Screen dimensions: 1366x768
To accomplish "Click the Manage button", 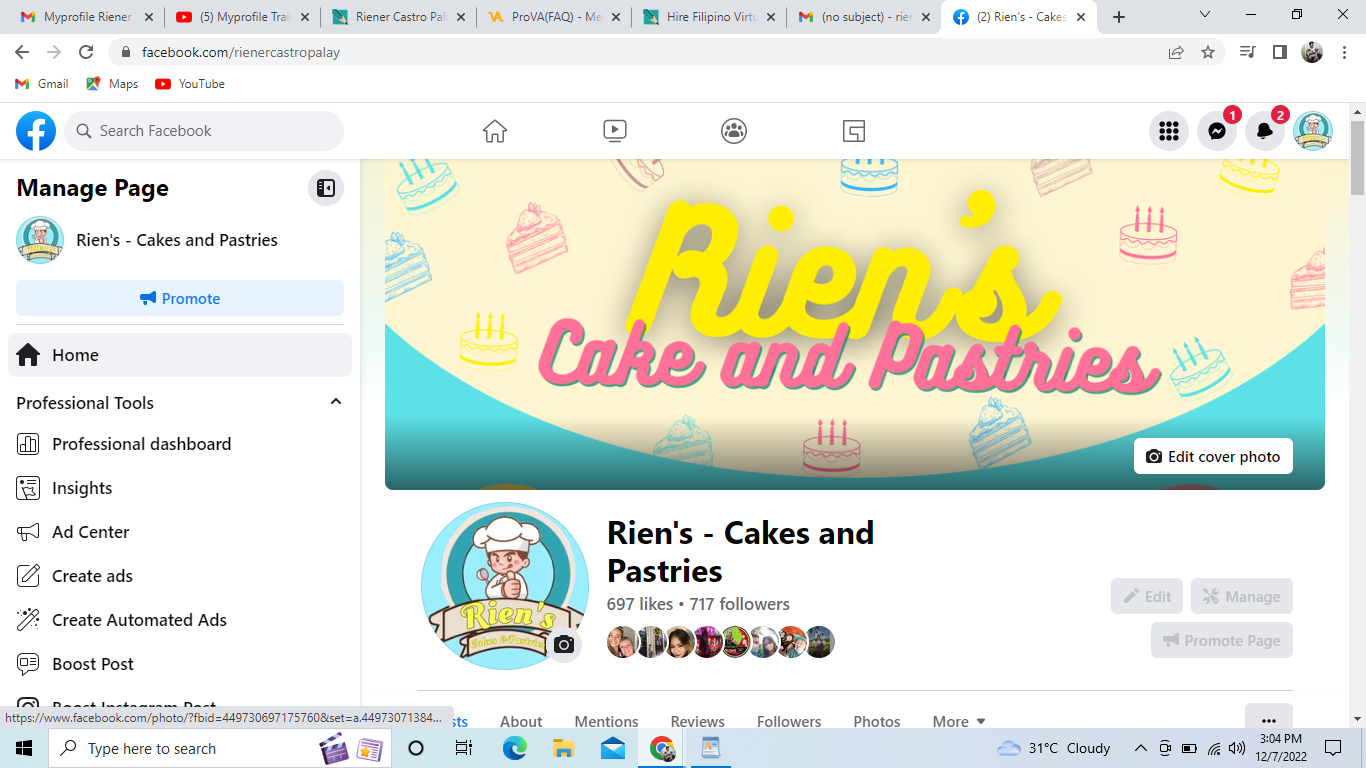I will 1242,596.
